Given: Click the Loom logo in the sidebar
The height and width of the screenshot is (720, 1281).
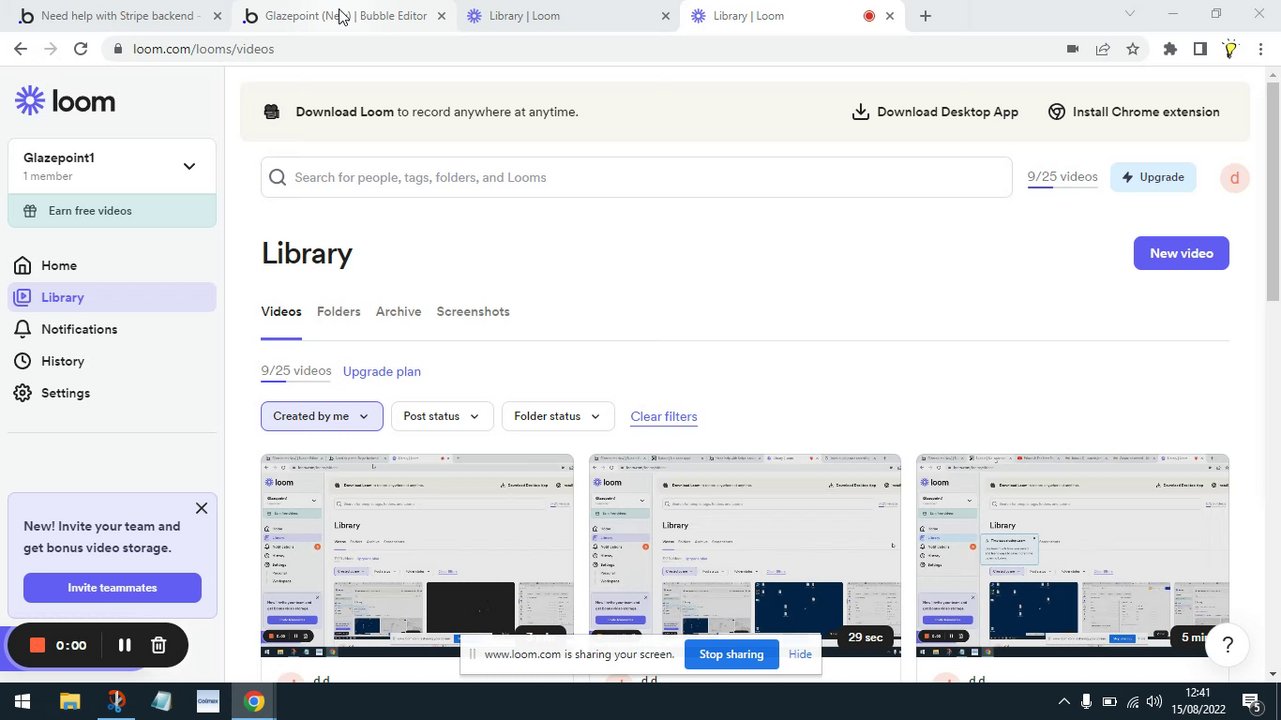Looking at the screenshot, I should click(x=65, y=101).
